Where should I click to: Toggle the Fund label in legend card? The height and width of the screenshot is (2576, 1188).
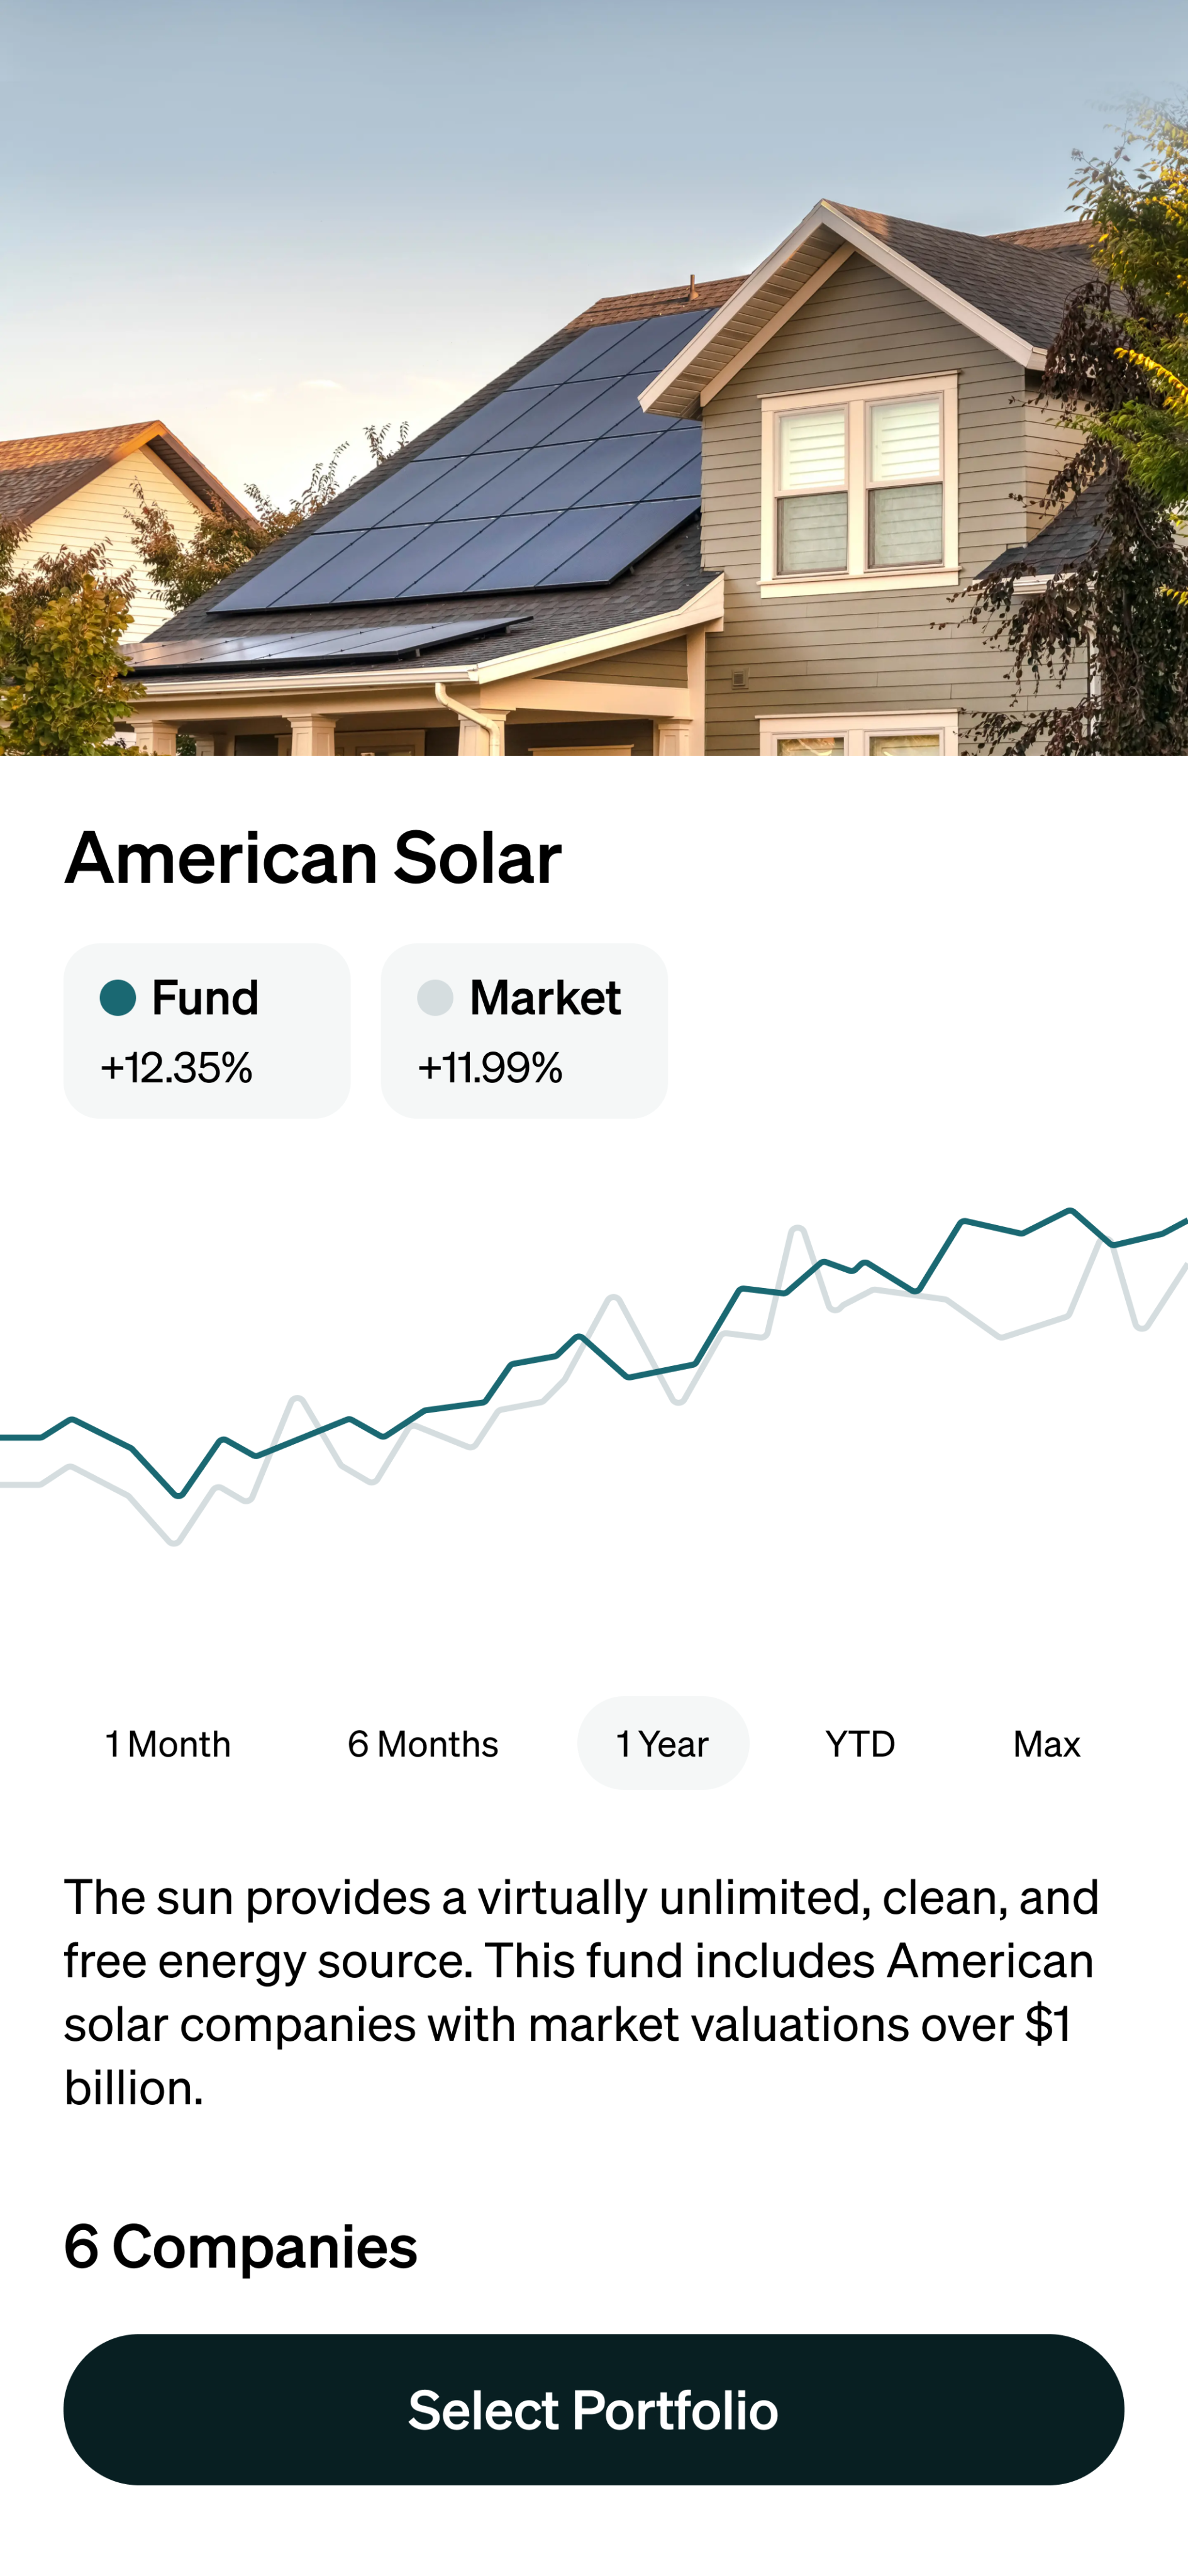(205, 997)
